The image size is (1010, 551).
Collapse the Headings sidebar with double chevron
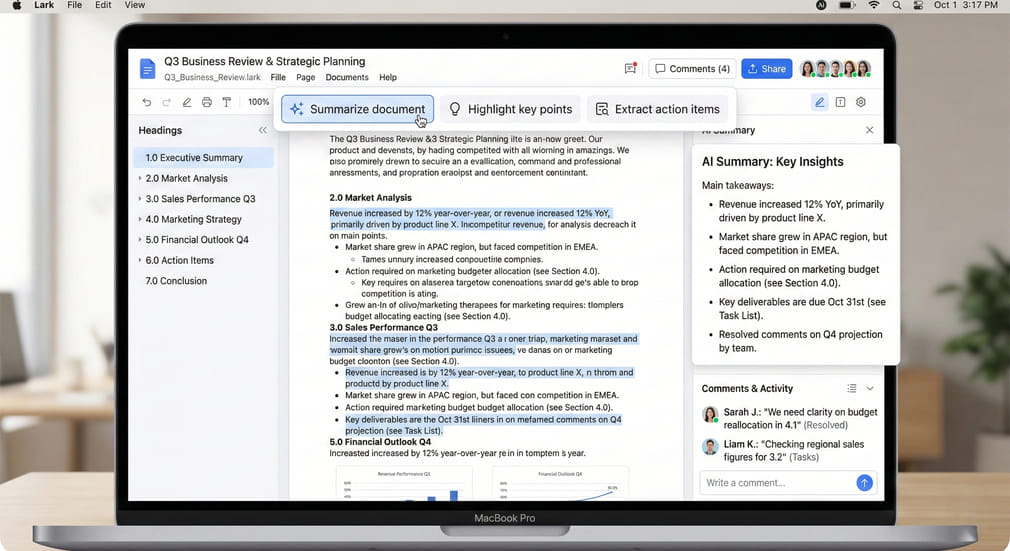pyautogui.click(x=263, y=130)
